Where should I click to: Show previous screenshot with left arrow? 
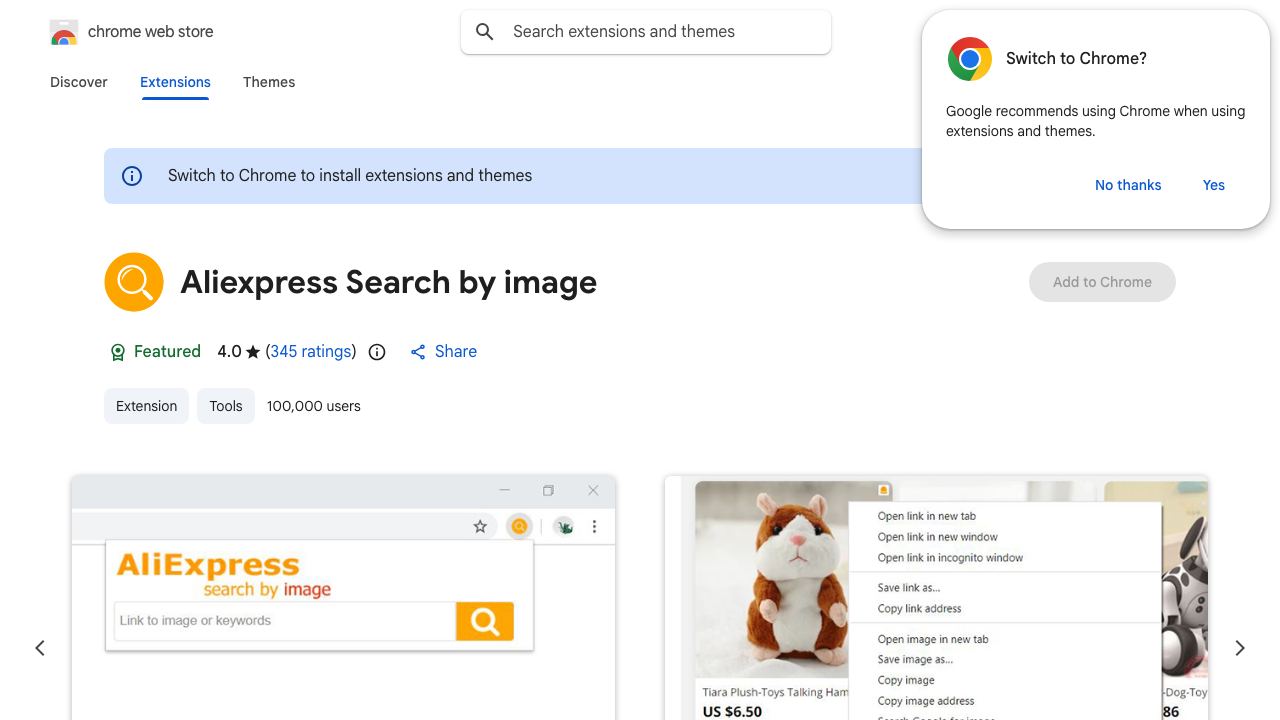point(40,648)
